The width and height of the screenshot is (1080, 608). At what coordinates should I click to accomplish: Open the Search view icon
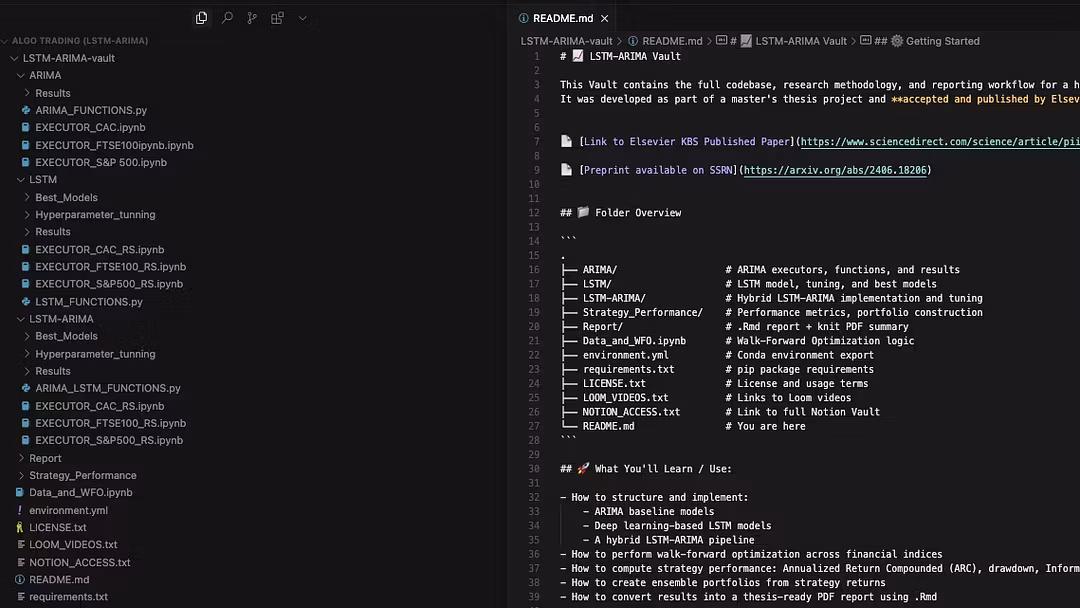227,18
